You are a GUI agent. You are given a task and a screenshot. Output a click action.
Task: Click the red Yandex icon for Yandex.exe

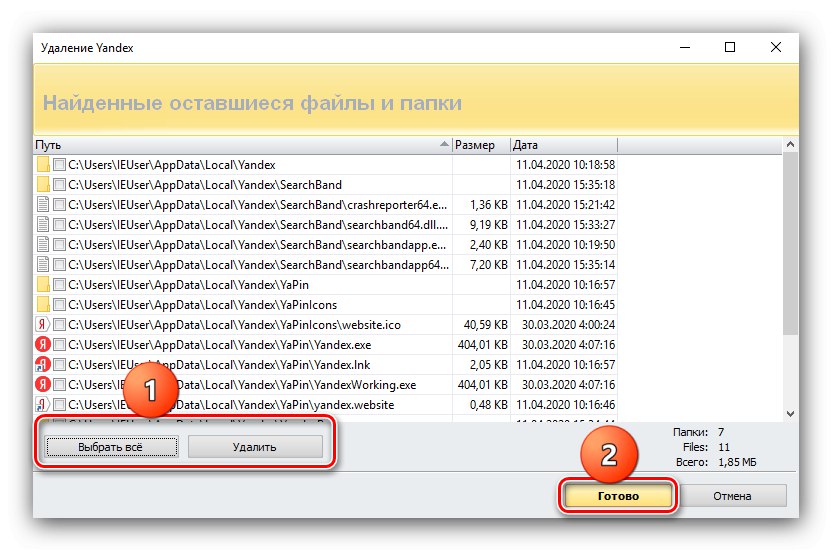[43, 345]
